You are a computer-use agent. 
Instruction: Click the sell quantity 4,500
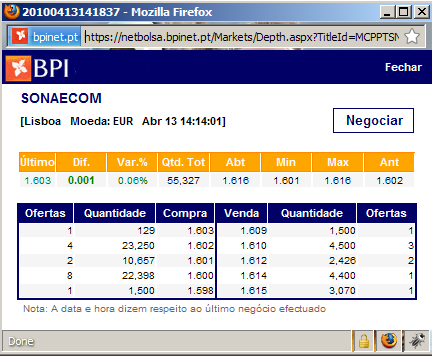tap(342, 246)
